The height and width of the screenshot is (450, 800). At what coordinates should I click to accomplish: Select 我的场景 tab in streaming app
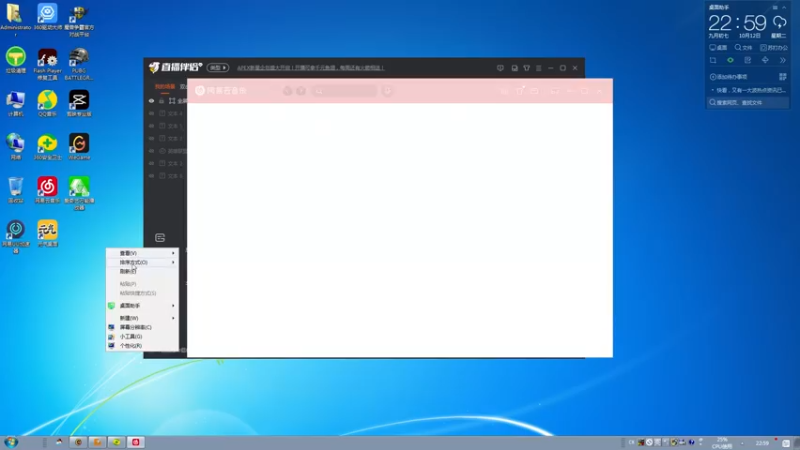(x=165, y=87)
